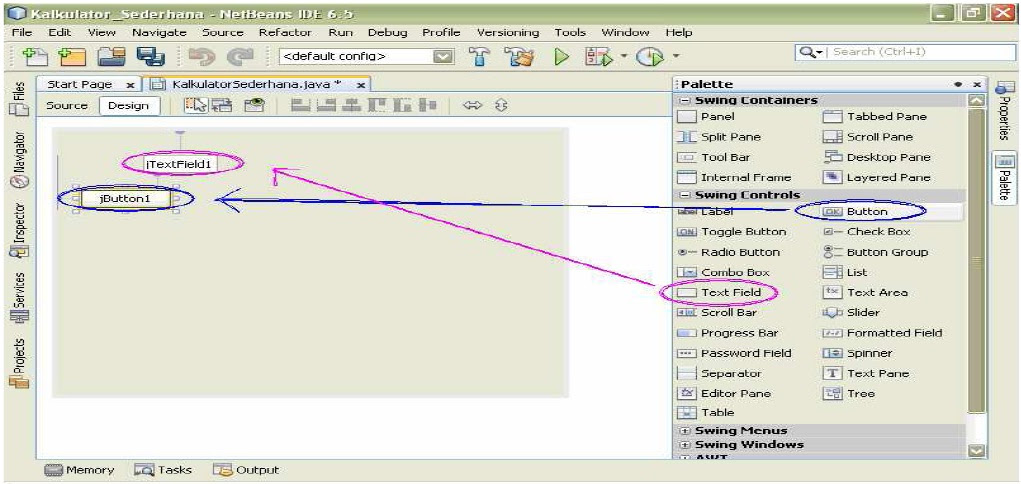
Task: Click the Save All disk icon
Action: click(150, 57)
